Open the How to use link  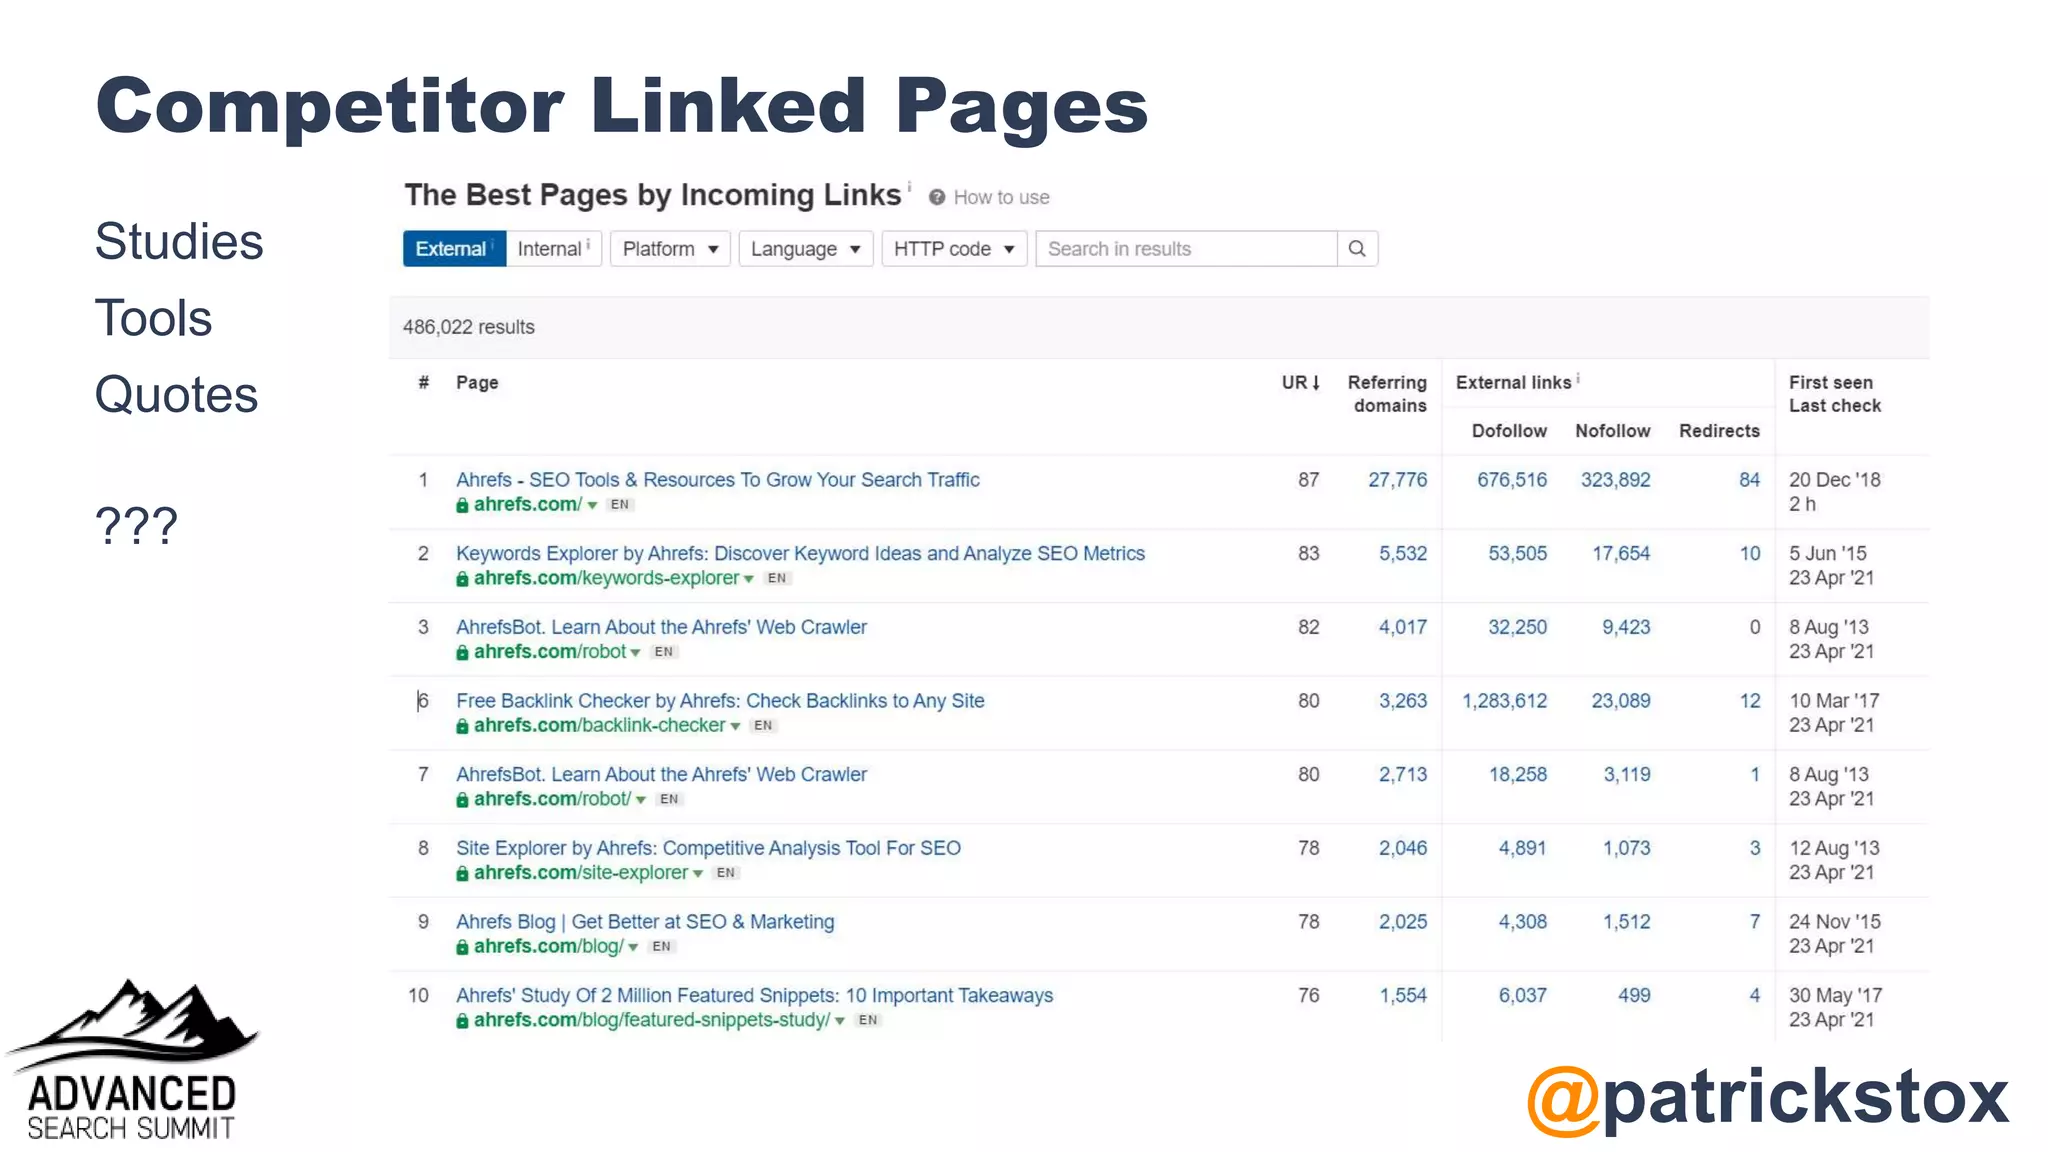pos(1001,197)
